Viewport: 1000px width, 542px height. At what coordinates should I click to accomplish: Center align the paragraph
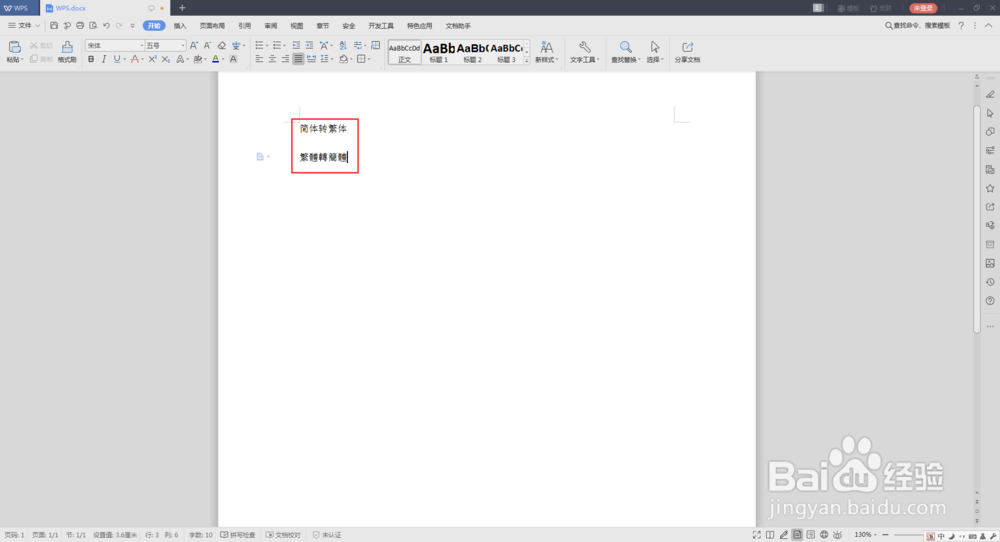tap(272, 59)
